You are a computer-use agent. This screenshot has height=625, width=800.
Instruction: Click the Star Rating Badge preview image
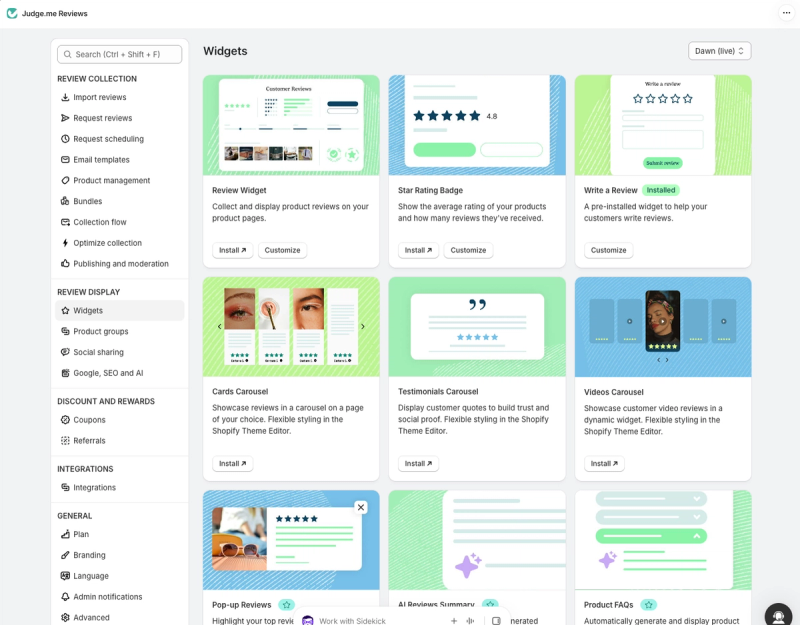[x=477, y=125]
